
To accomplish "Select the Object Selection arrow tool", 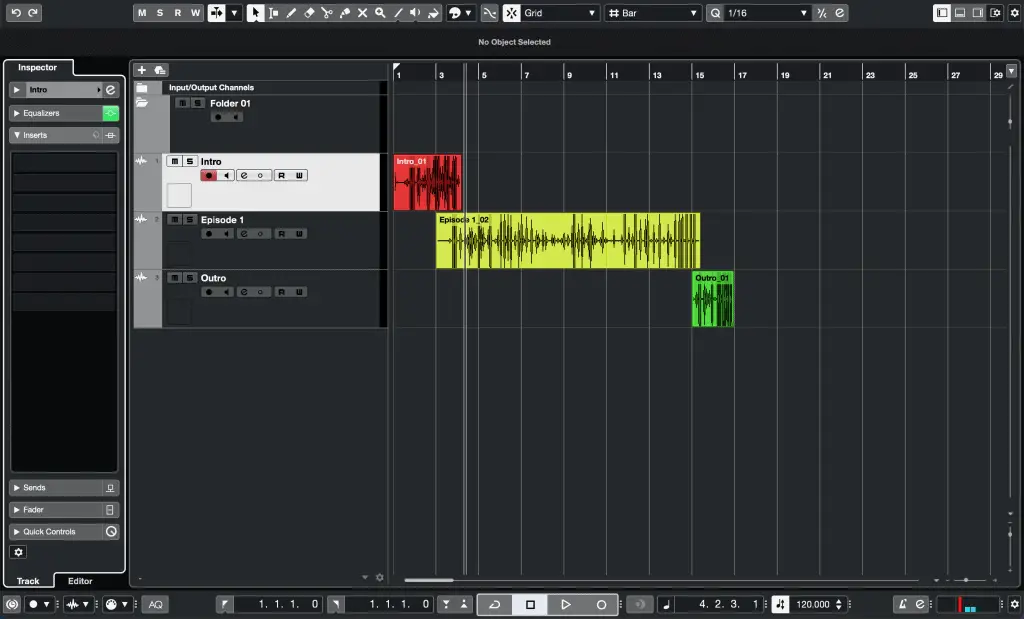I will coord(255,12).
